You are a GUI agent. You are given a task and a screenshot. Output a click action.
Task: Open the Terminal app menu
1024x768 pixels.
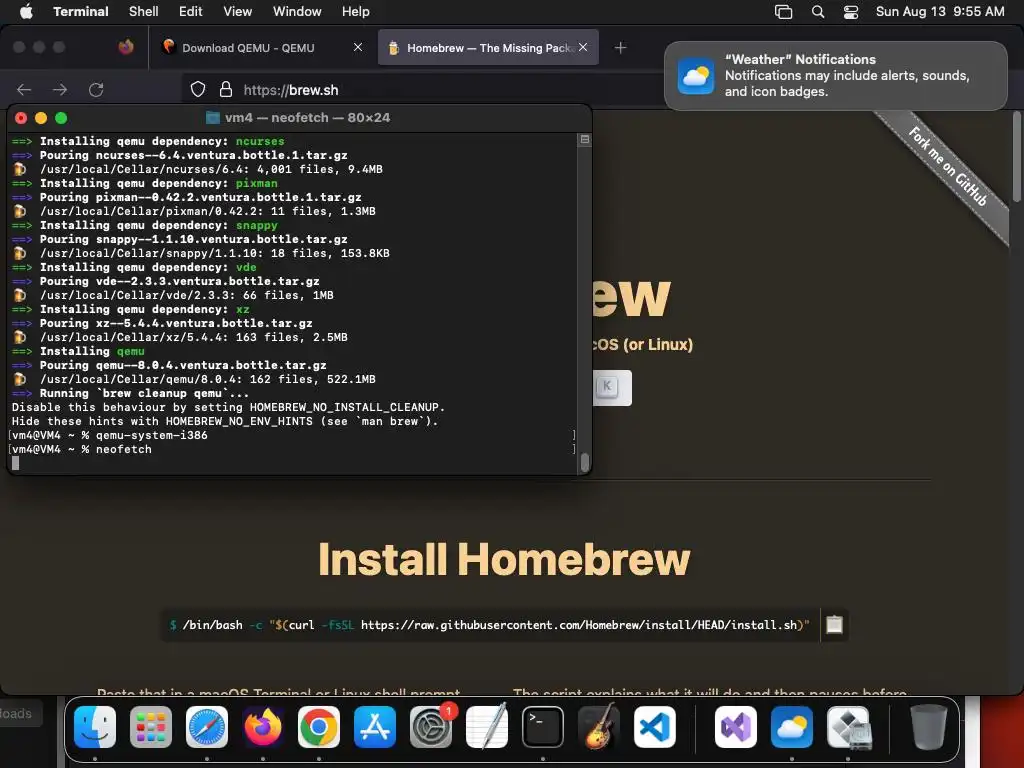81,11
